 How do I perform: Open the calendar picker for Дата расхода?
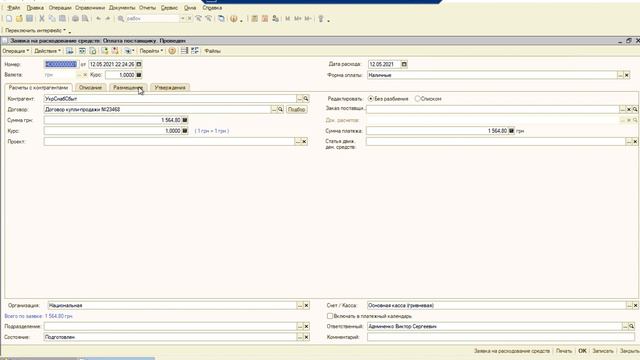pos(404,64)
